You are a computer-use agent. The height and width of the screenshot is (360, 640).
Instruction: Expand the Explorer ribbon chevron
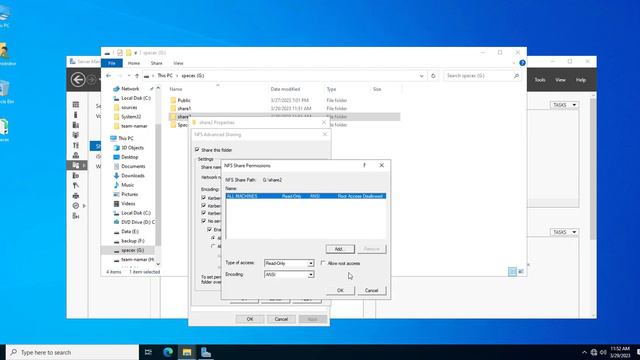coord(513,63)
